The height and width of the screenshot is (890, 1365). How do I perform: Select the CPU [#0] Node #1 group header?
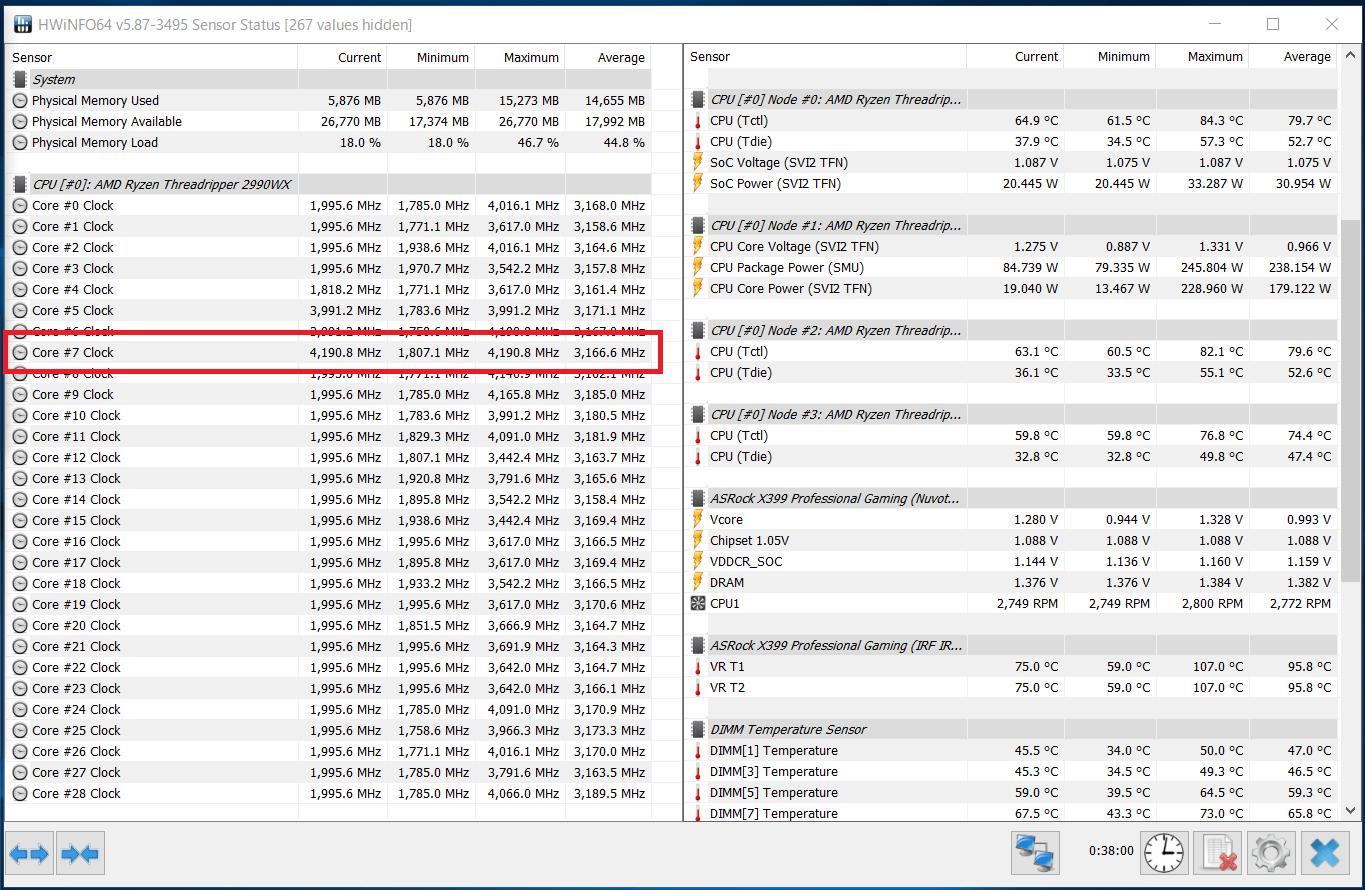[1012, 225]
